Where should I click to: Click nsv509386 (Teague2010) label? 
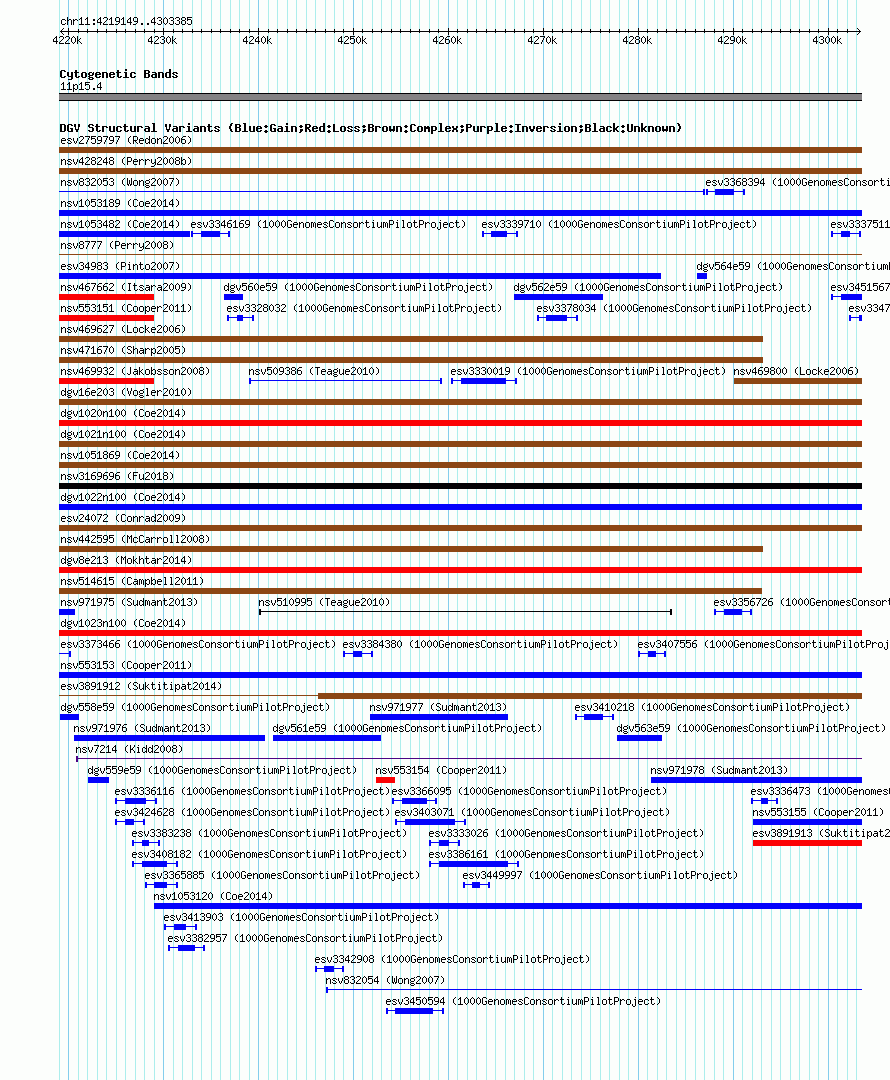point(314,371)
